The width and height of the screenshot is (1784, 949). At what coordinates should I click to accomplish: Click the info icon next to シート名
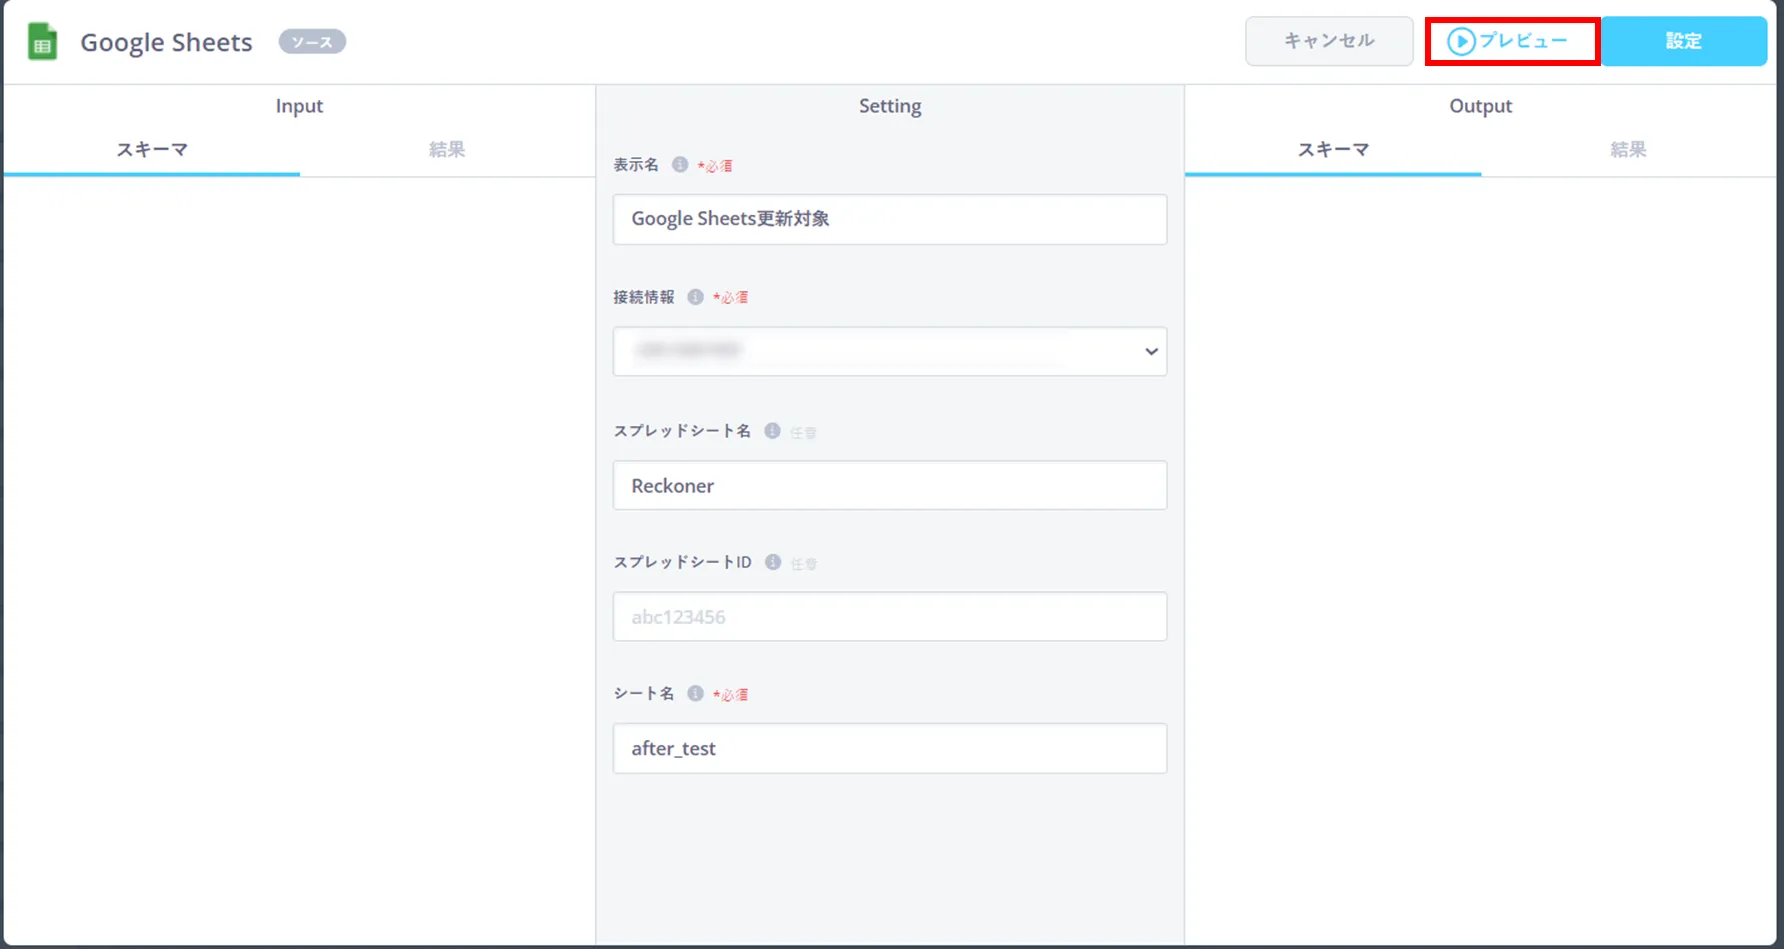pos(695,693)
